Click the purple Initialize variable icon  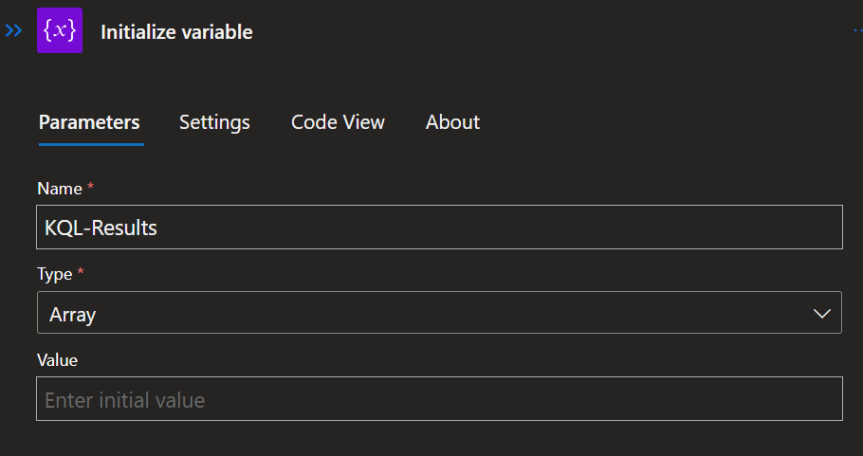[59, 32]
